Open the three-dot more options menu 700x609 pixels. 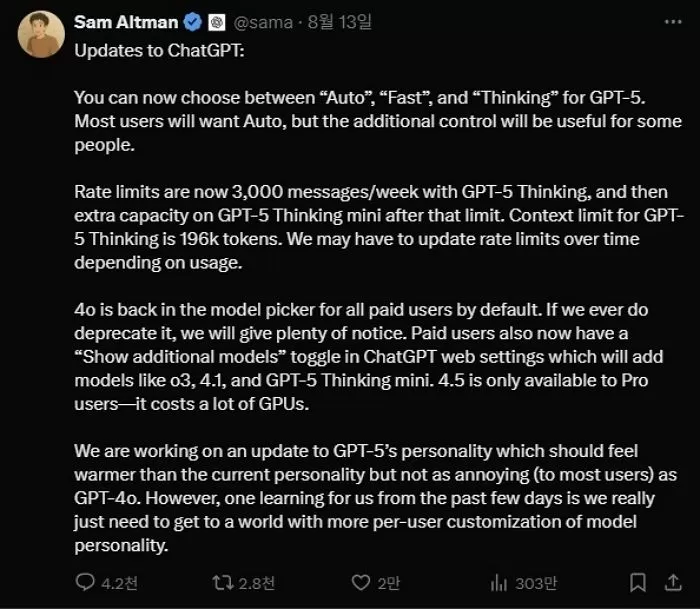673,21
